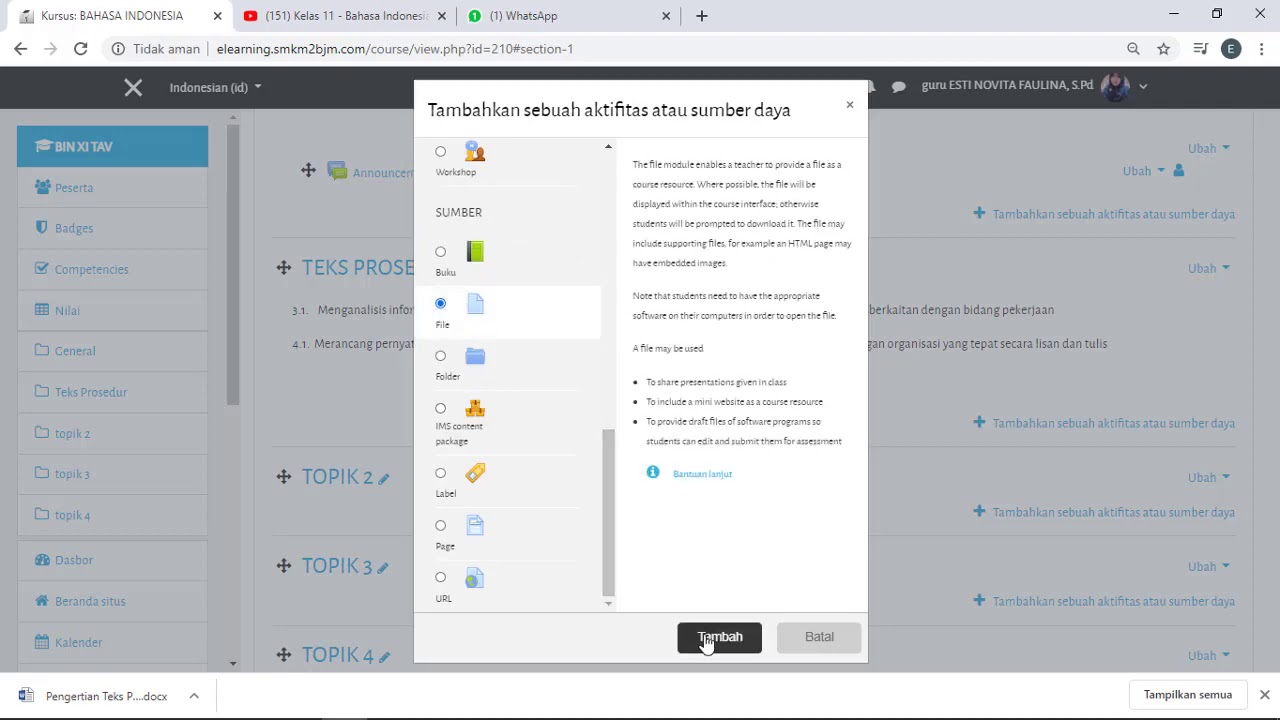This screenshot has width=1280, height=720.
Task: Select the Label resource radio button
Action: (x=440, y=473)
